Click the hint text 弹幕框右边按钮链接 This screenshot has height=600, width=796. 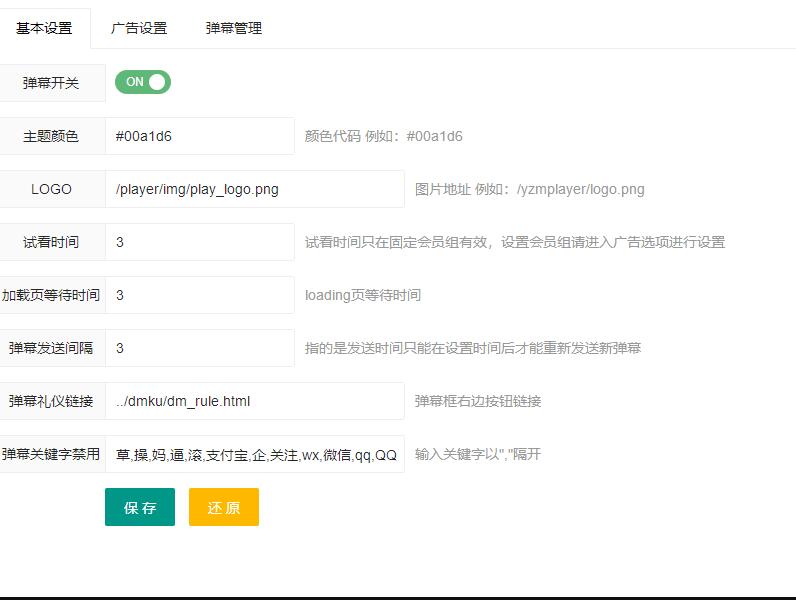tap(478, 401)
